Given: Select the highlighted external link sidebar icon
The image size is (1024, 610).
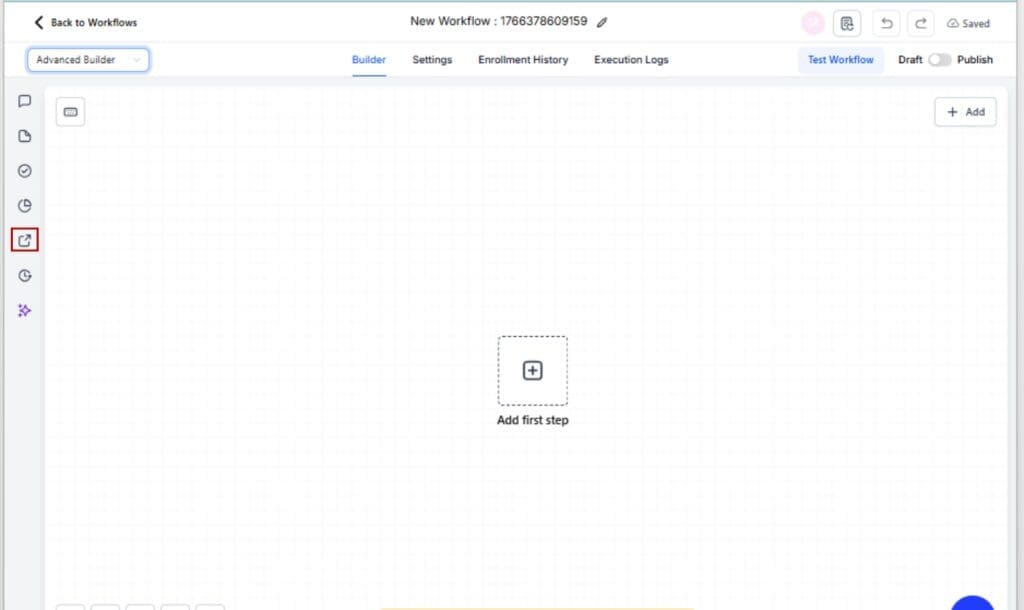Looking at the screenshot, I should [24, 240].
